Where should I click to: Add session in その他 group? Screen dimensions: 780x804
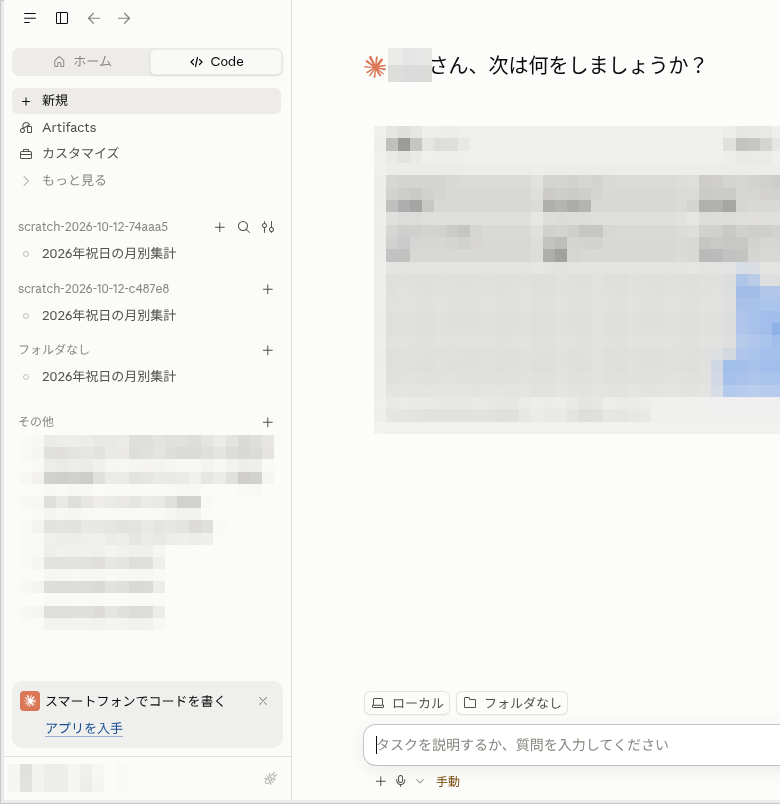pos(268,422)
